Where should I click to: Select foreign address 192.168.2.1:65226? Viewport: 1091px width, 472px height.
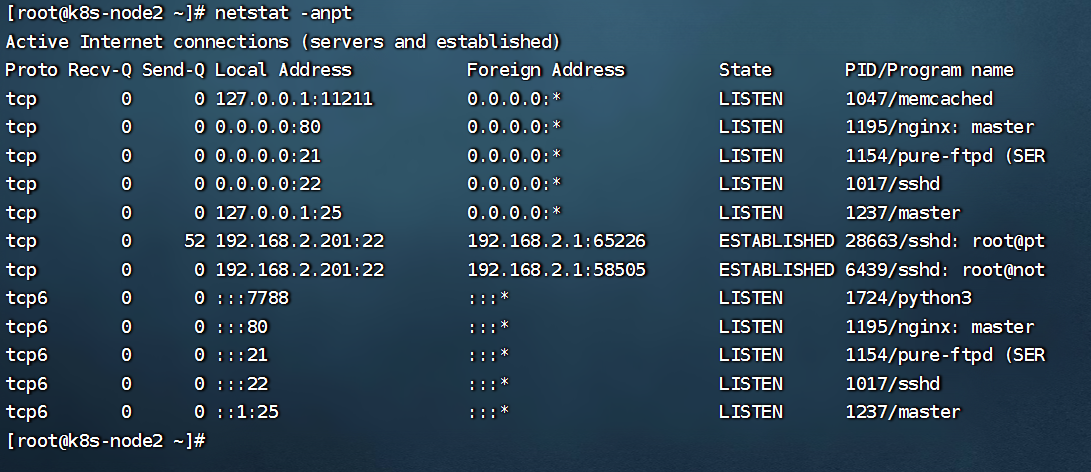click(556, 242)
